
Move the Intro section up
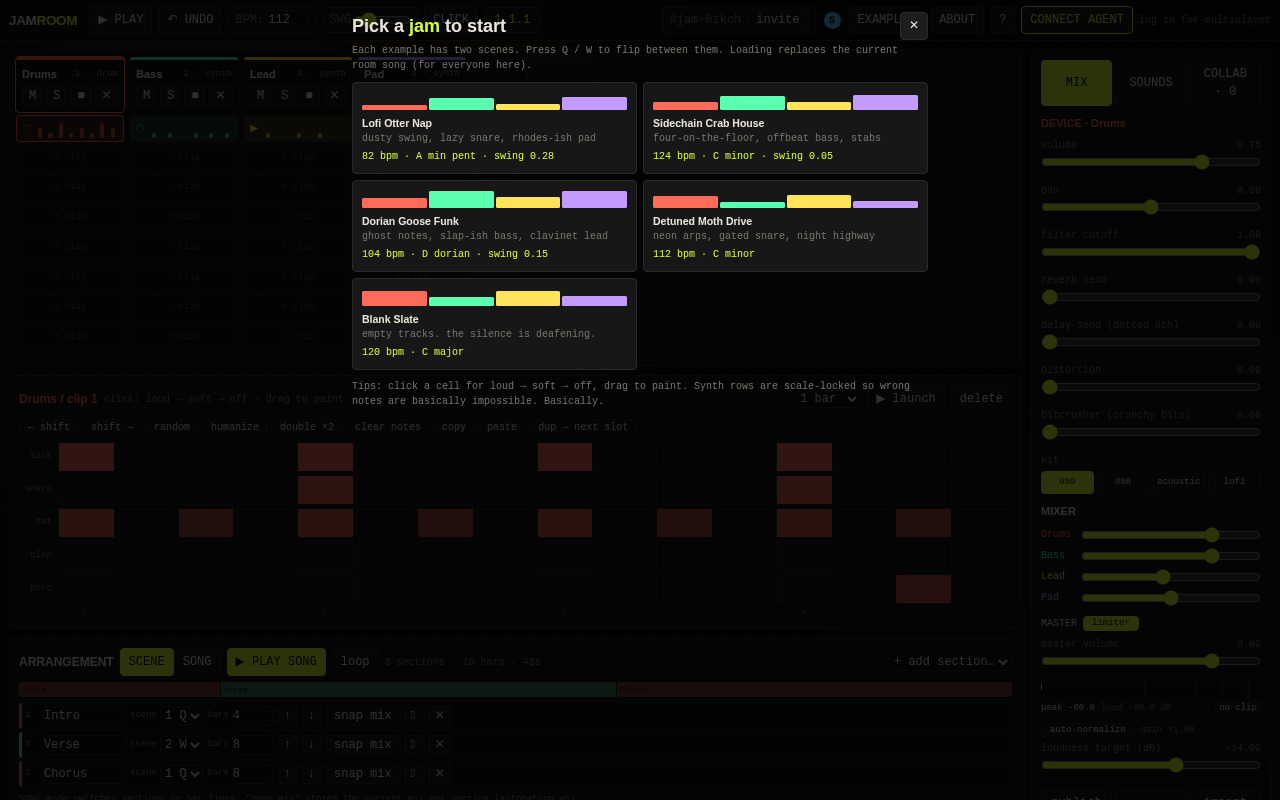click(x=288, y=716)
